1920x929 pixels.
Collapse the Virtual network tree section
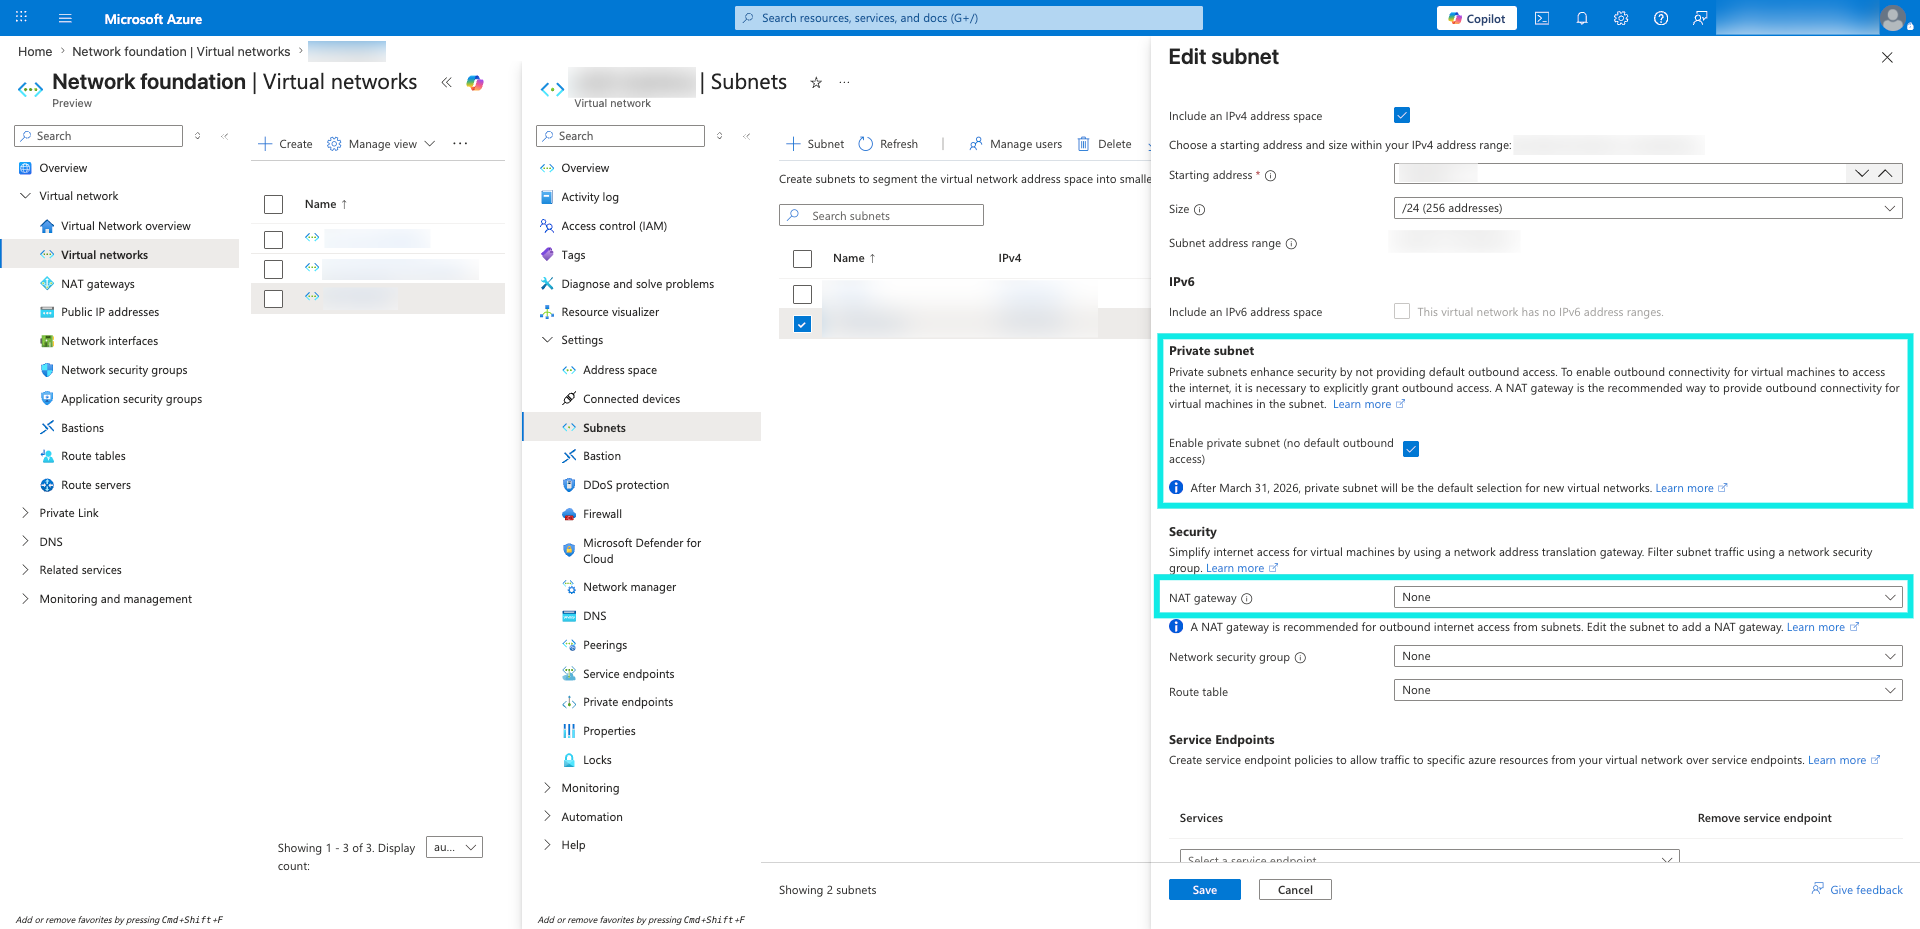coord(25,196)
